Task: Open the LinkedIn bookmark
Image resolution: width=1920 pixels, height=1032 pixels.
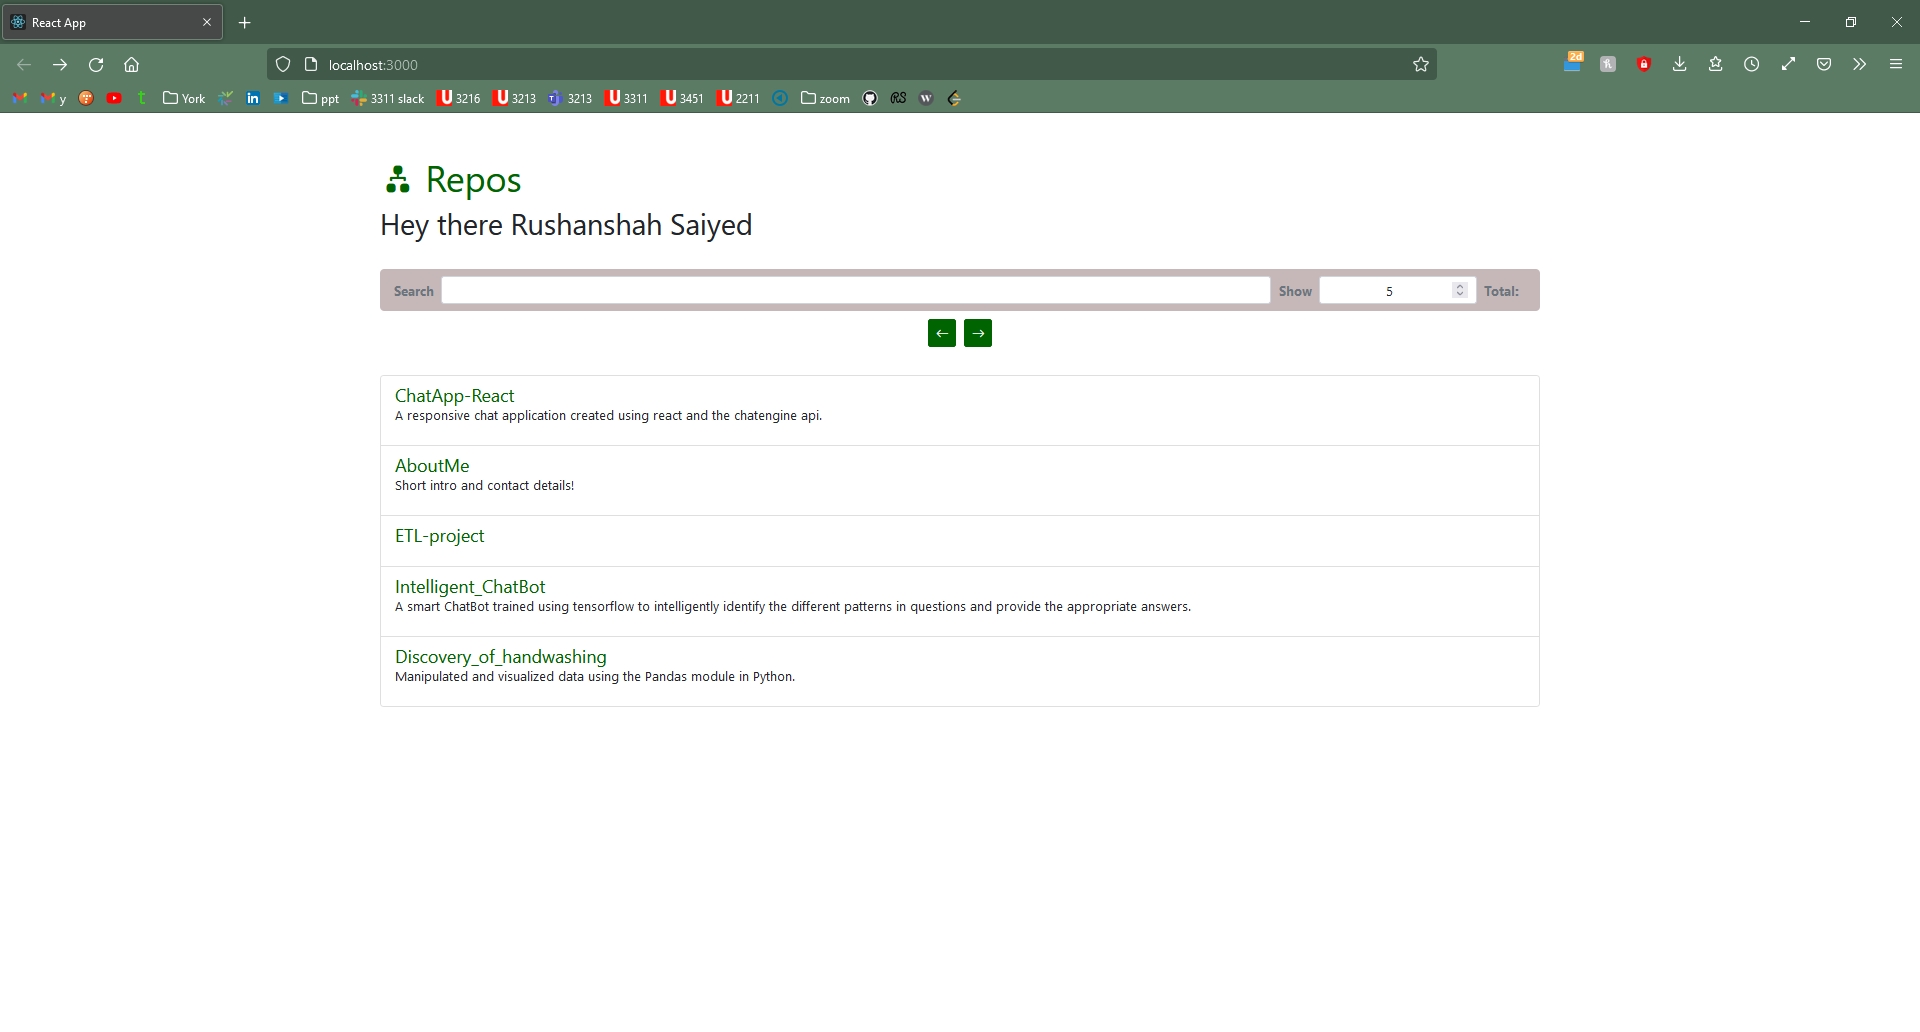Action: [252, 97]
